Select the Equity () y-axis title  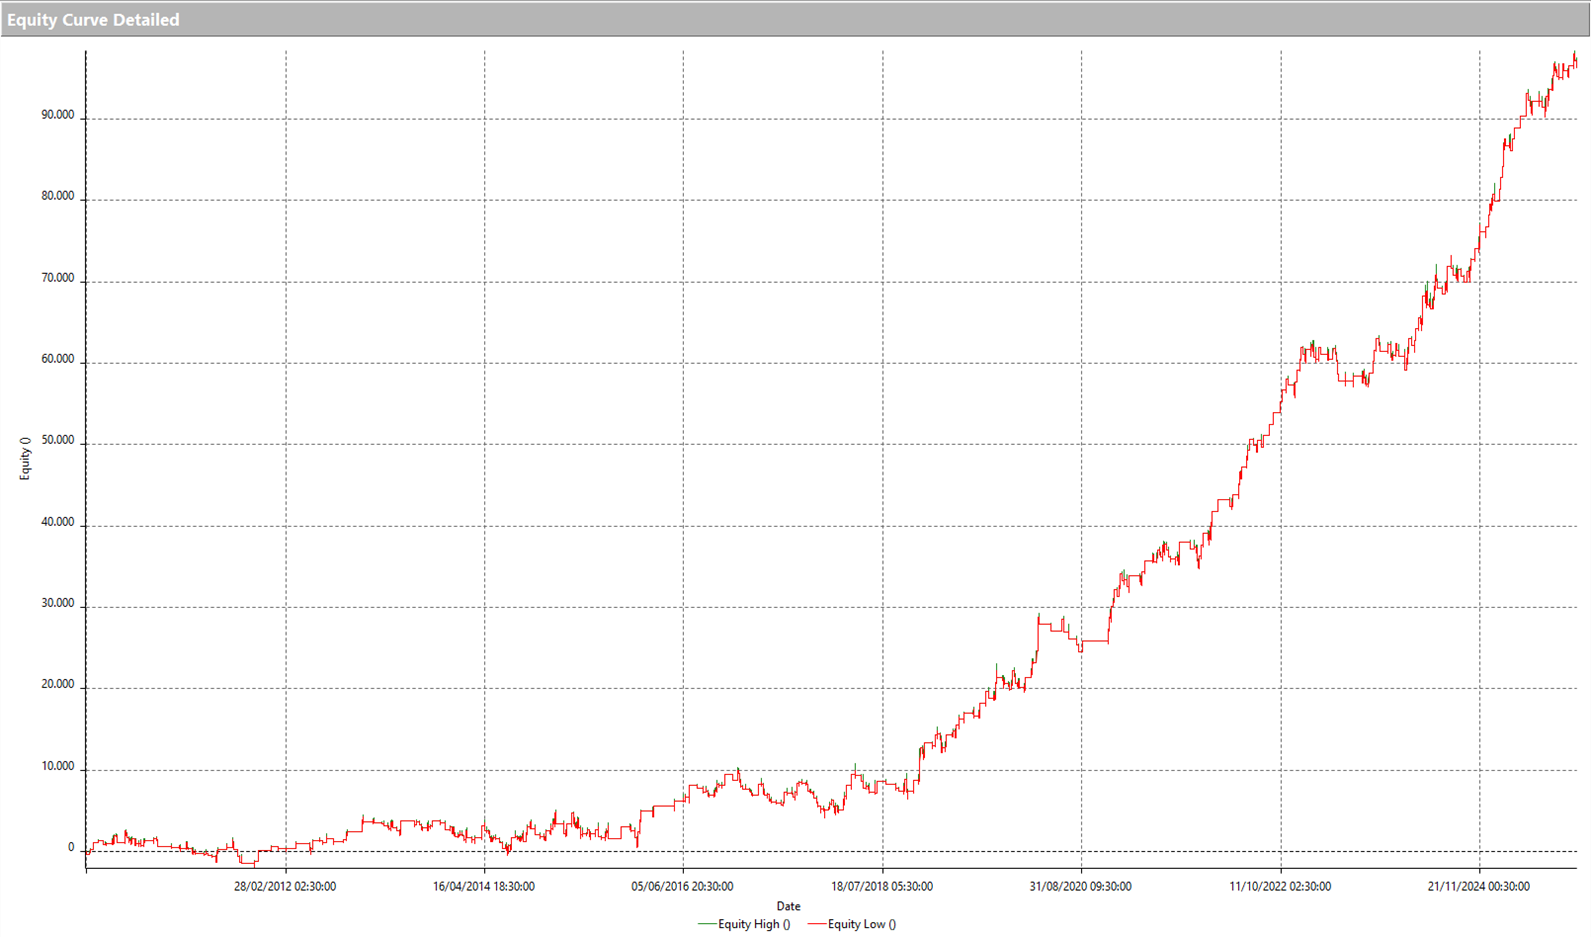[x=25, y=458]
